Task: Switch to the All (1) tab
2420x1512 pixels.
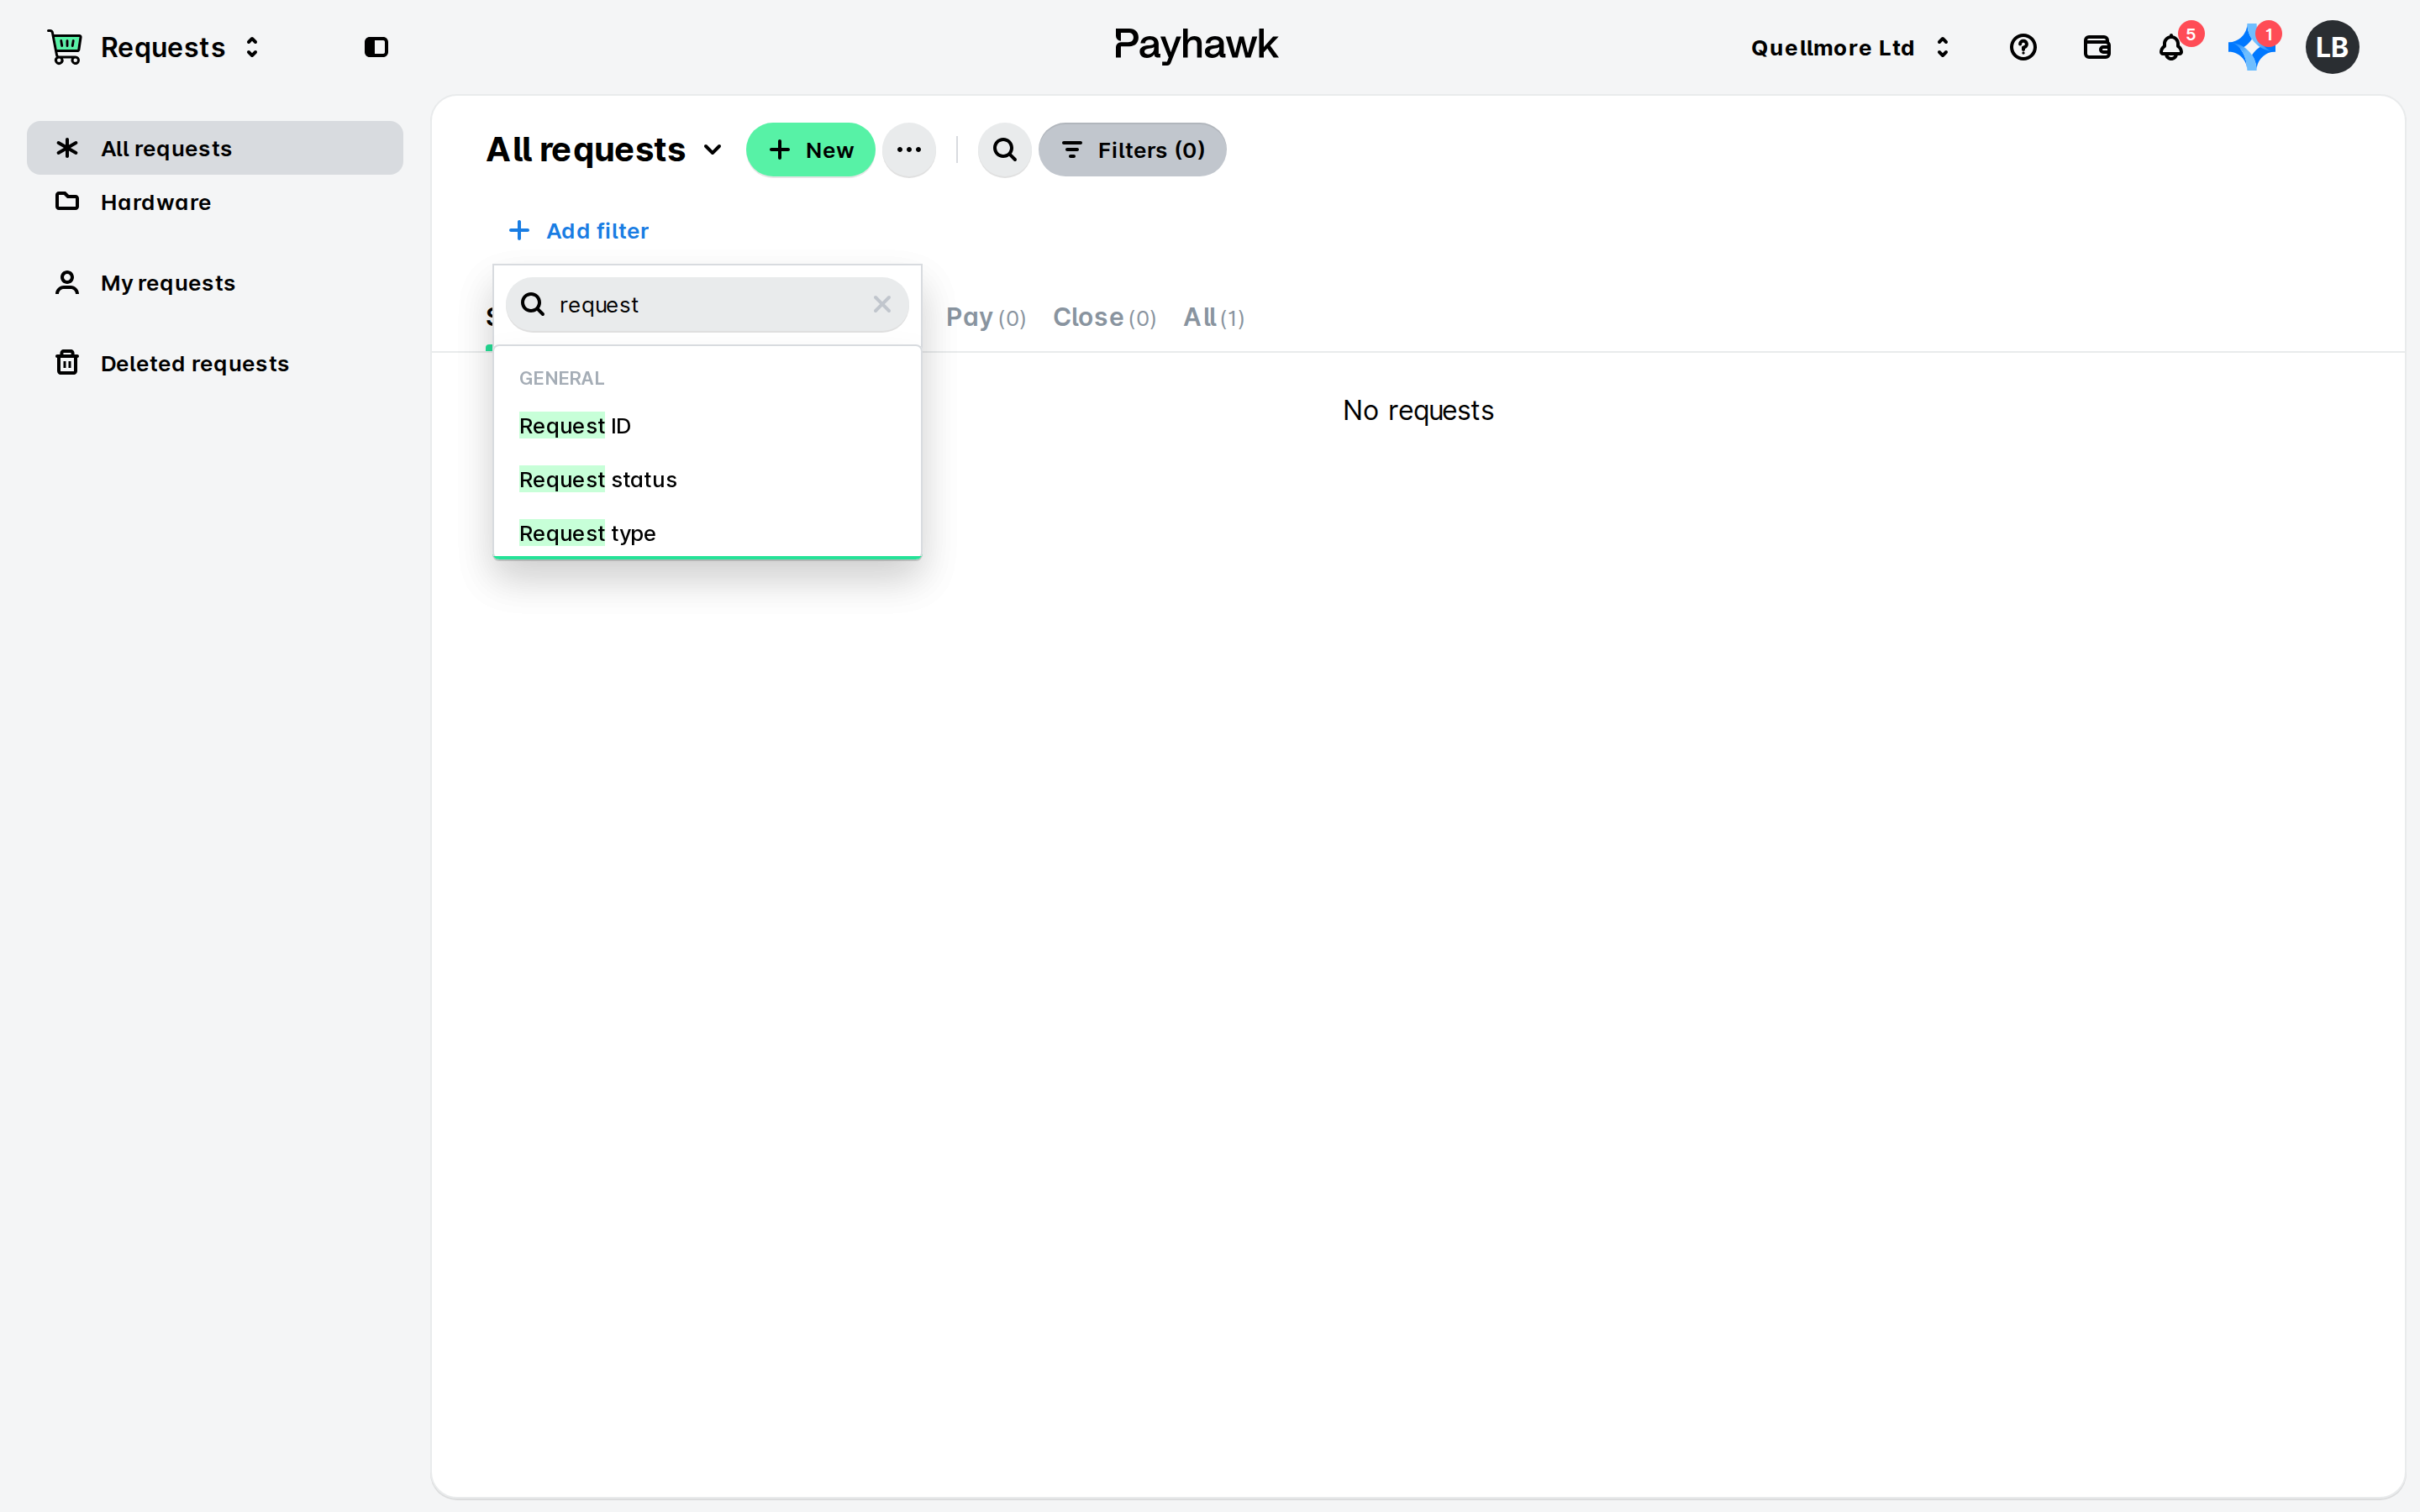Action: click(x=1213, y=318)
